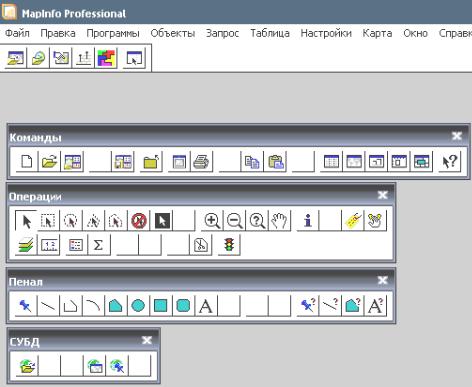Open the Окно menu

pyautogui.click(x=415, y=33)
